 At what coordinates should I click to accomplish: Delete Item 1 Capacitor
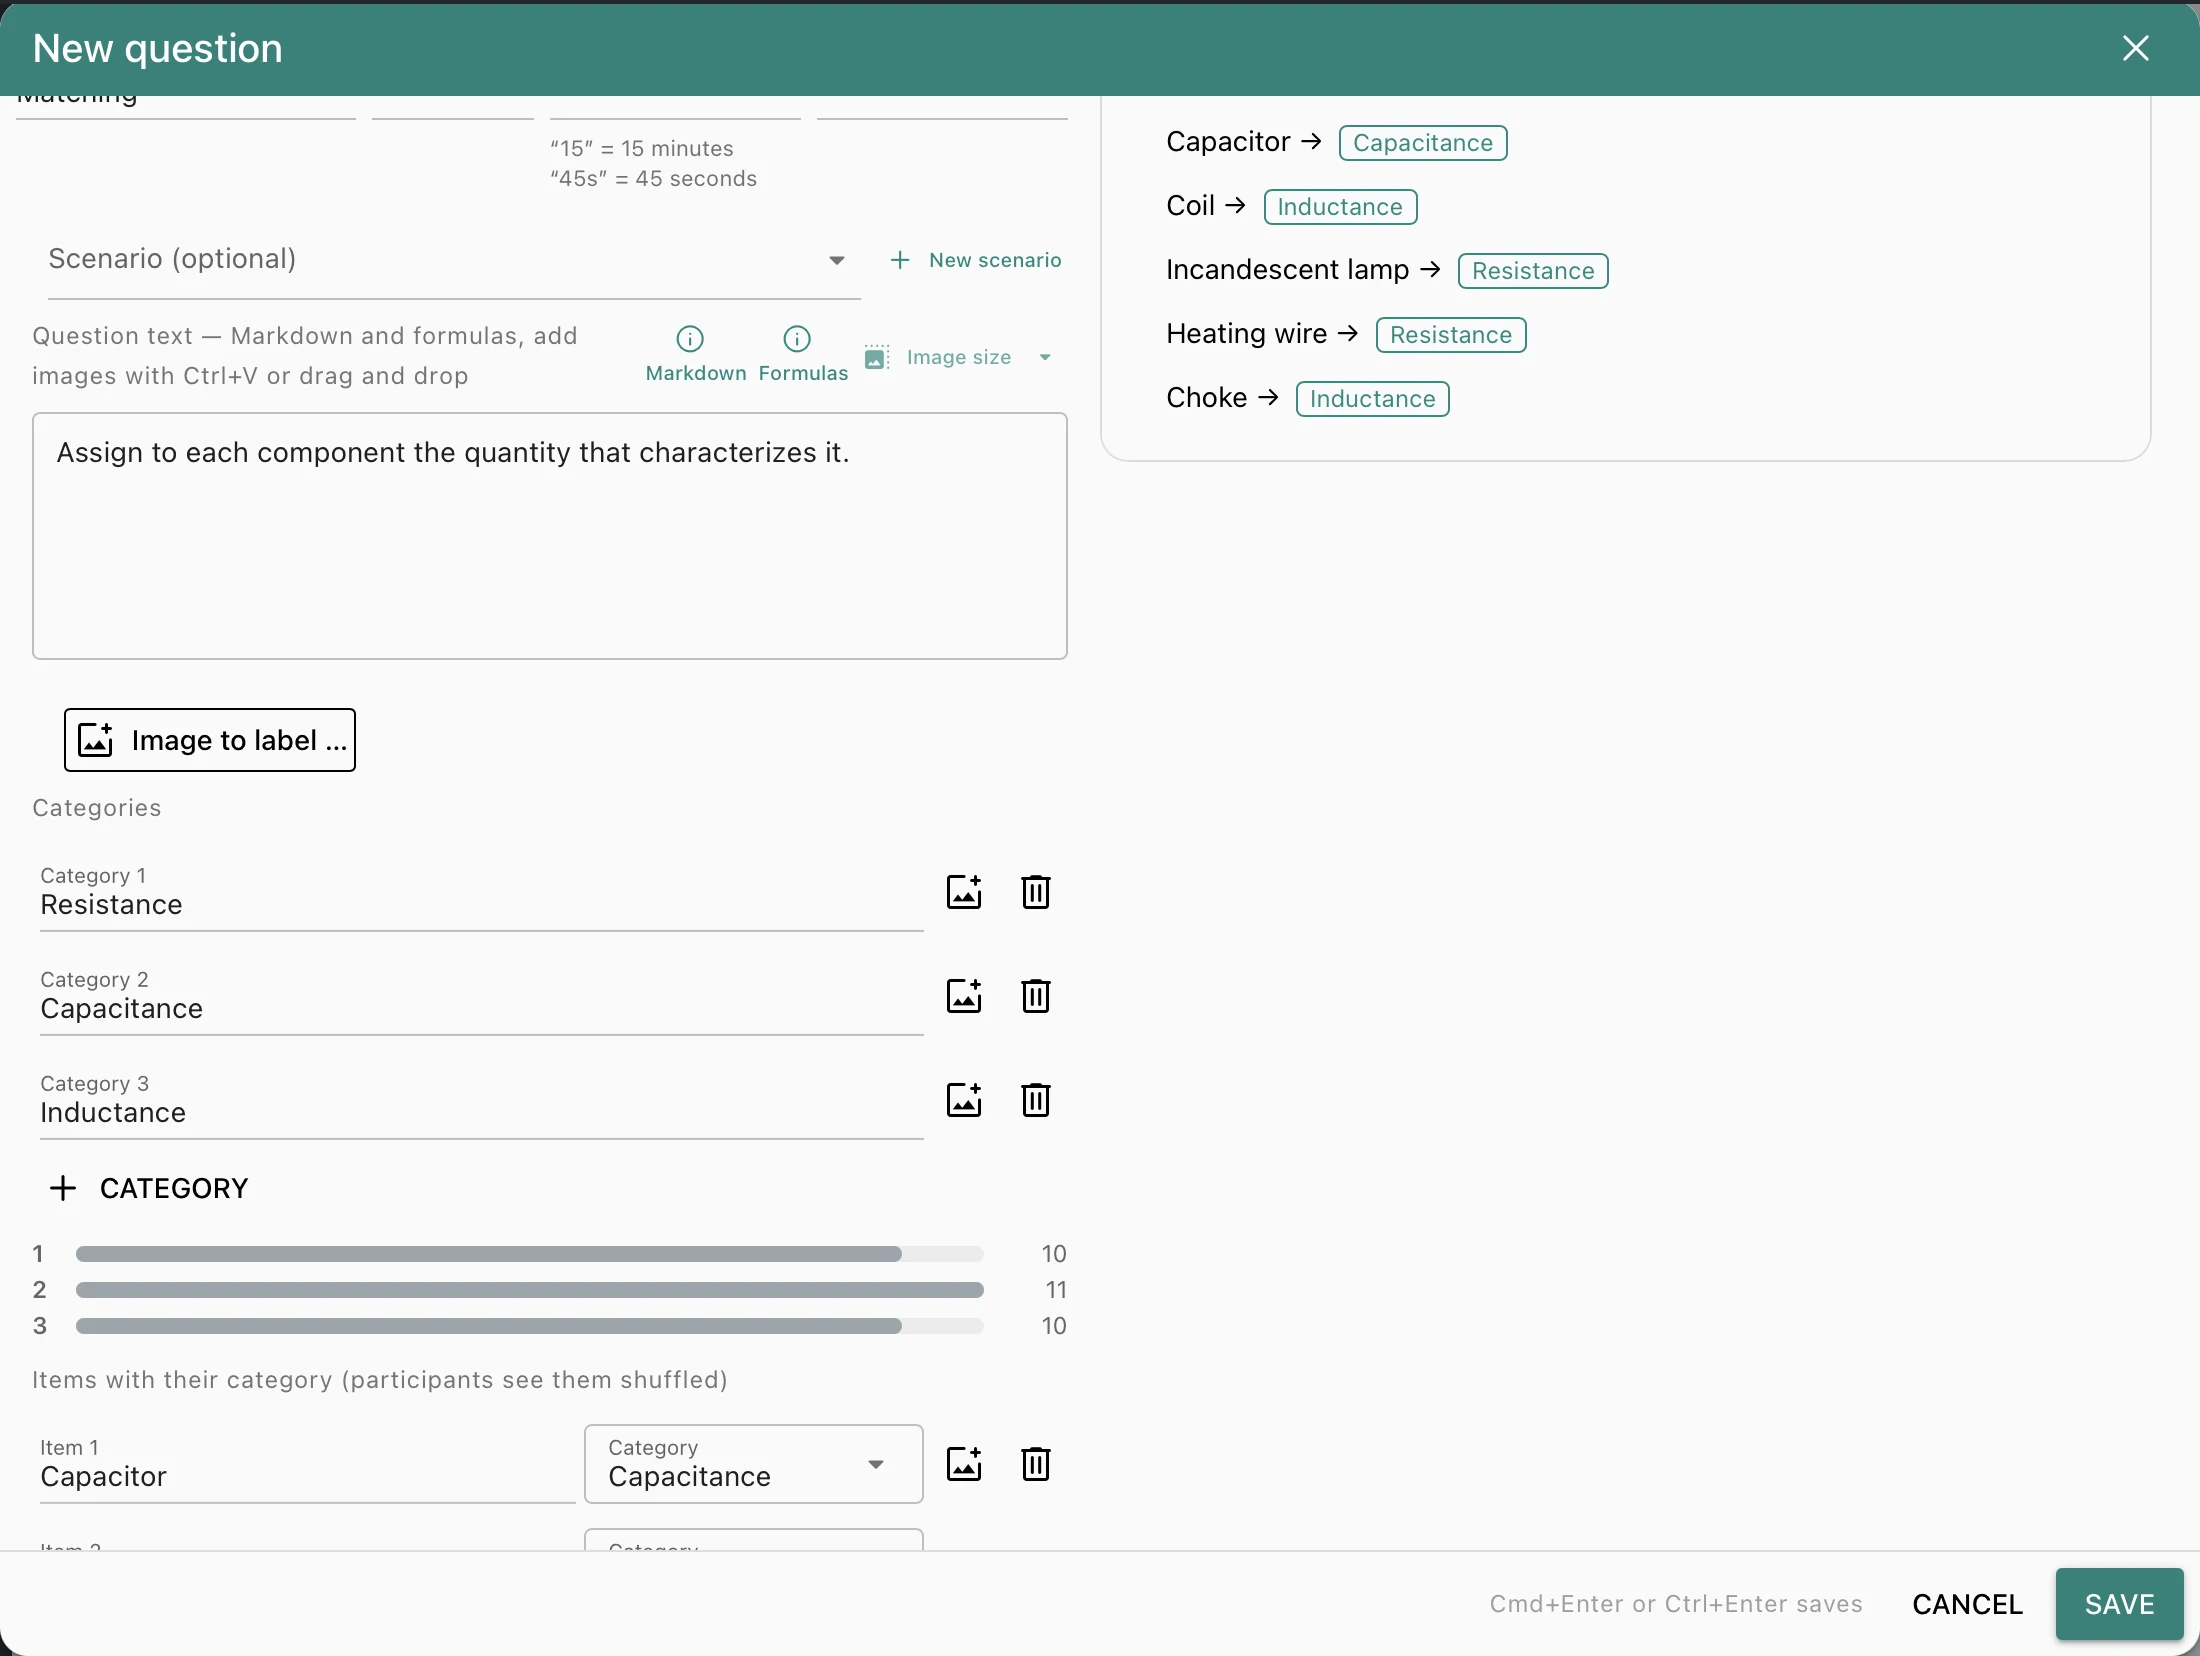coord(1035,1464)
